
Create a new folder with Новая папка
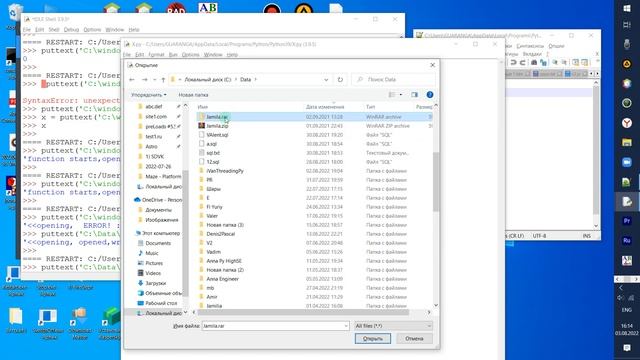point(193,95)
